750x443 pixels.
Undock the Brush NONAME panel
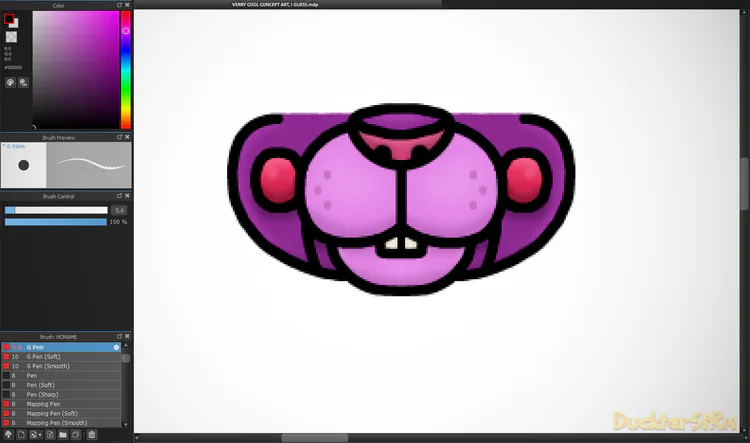120,336
